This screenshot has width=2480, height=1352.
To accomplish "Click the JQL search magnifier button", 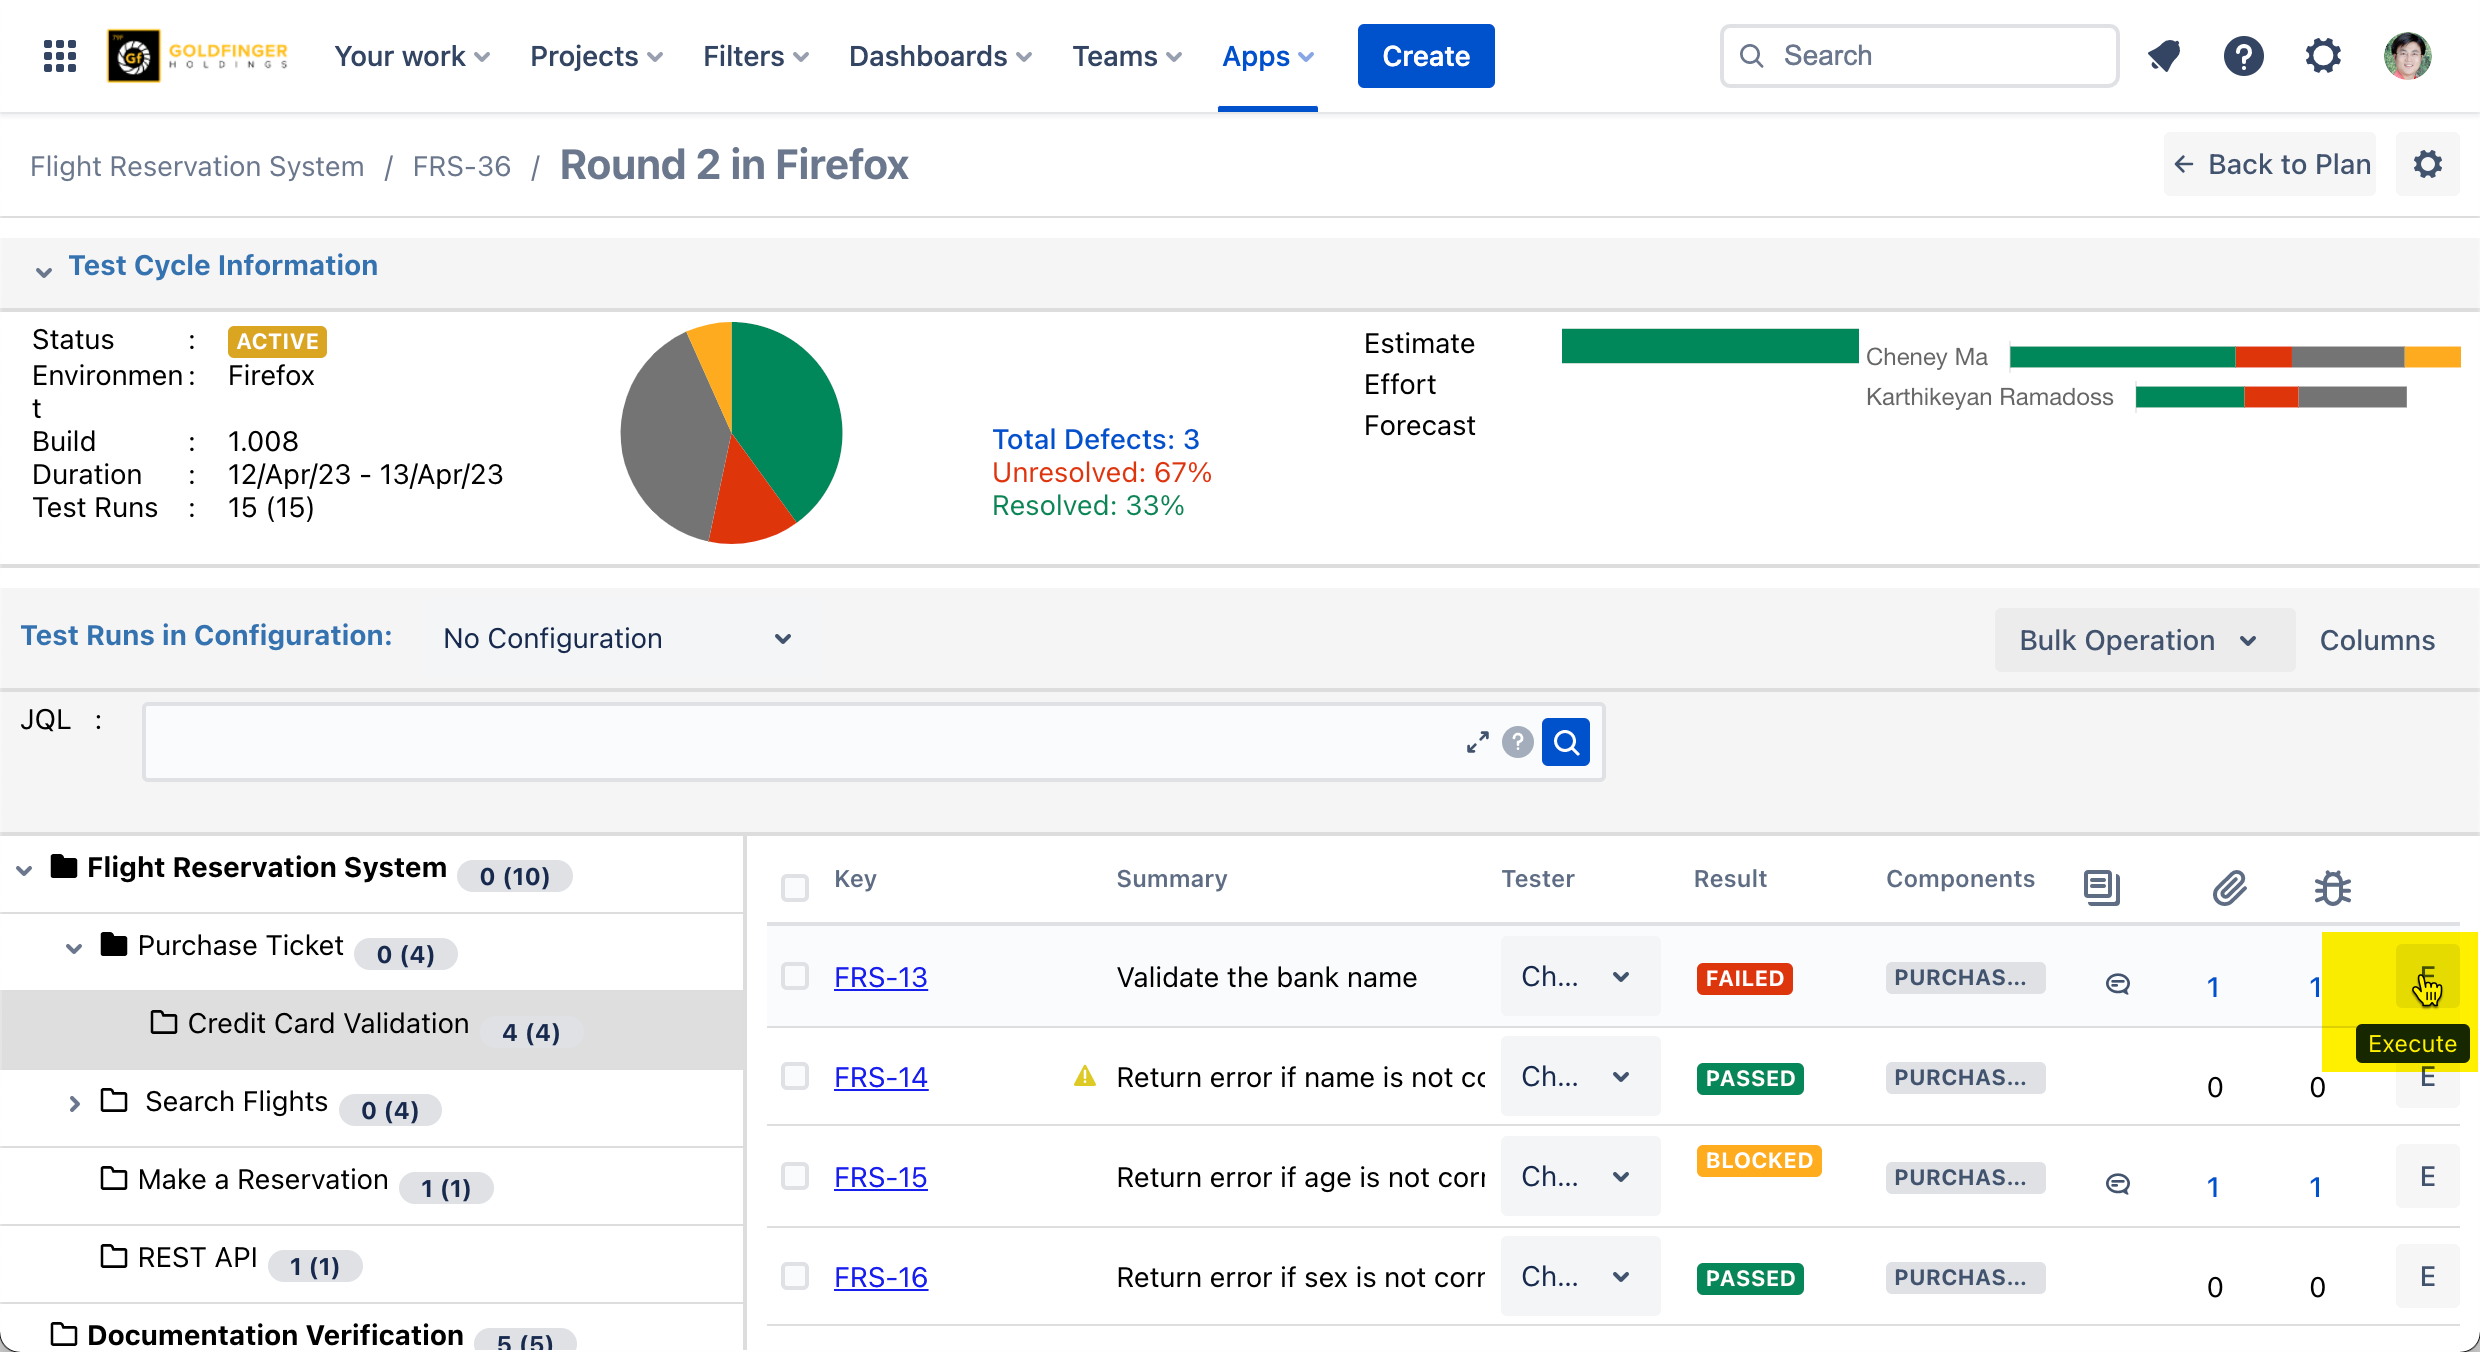I will click(x=1566, y=742).
